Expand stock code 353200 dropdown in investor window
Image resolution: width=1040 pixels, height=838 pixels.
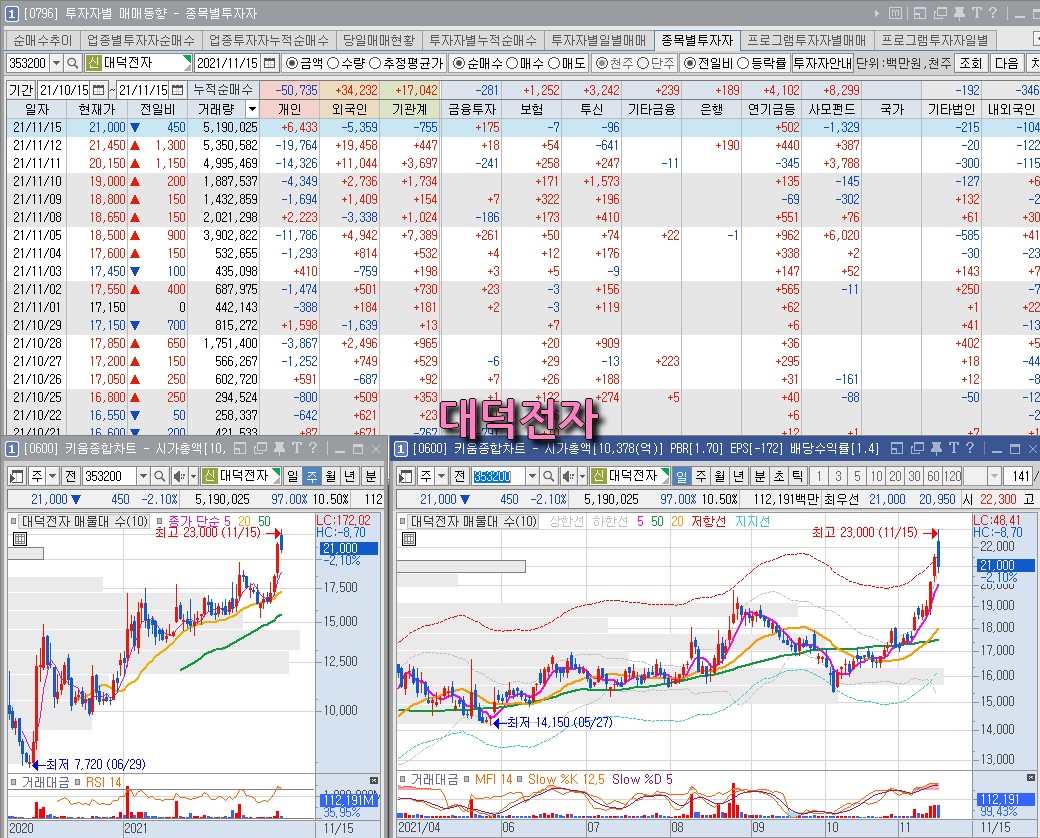pos(56,63)
